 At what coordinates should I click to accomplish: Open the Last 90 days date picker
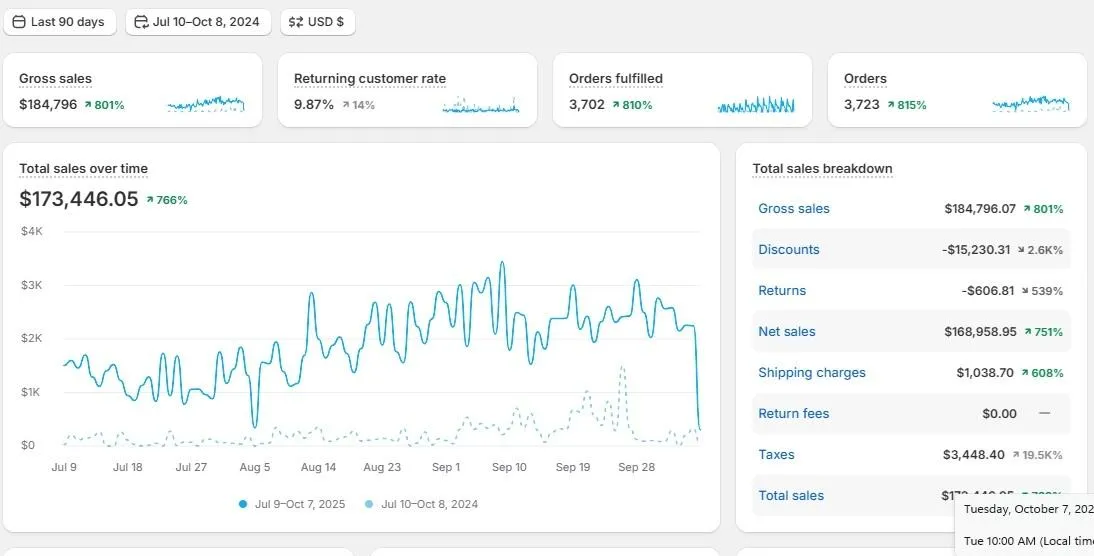[x=59, y=22]
